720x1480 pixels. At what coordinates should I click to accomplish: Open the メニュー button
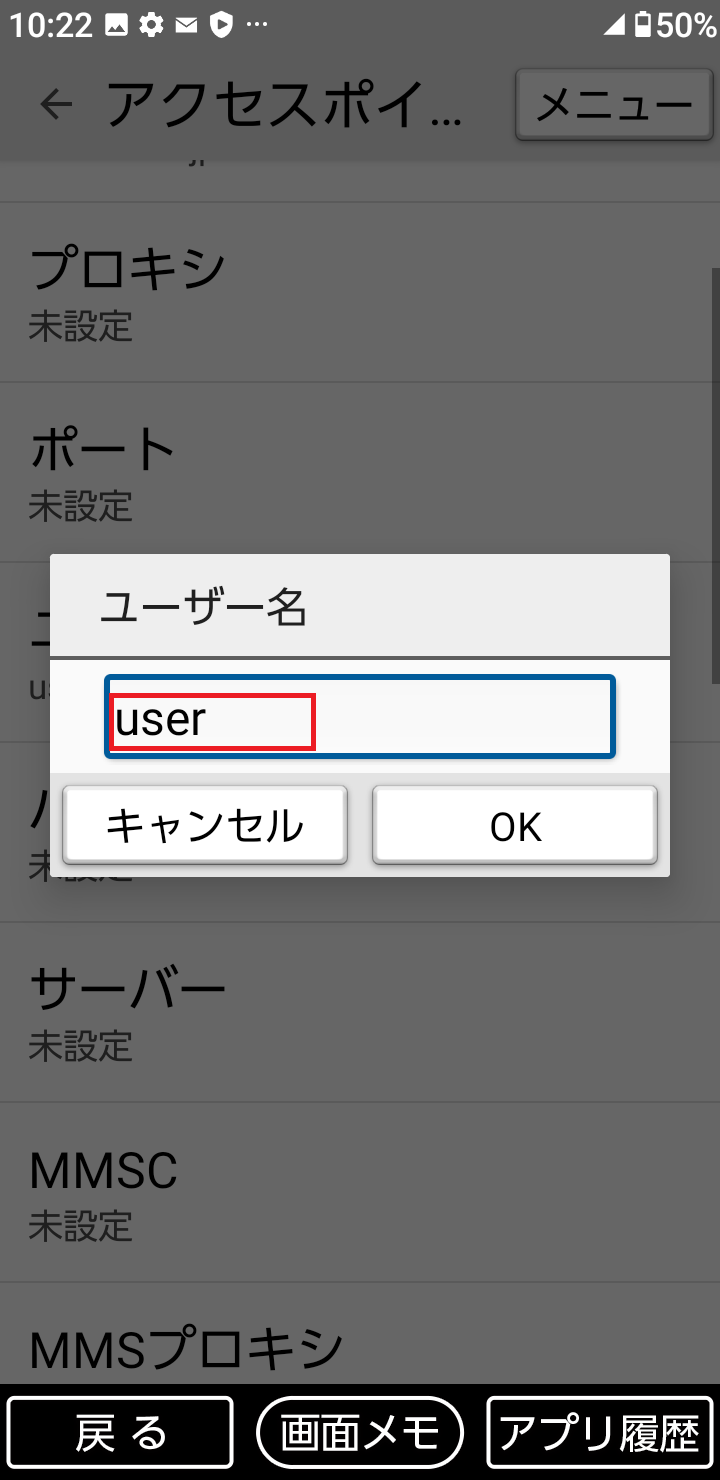click(614, 104)
